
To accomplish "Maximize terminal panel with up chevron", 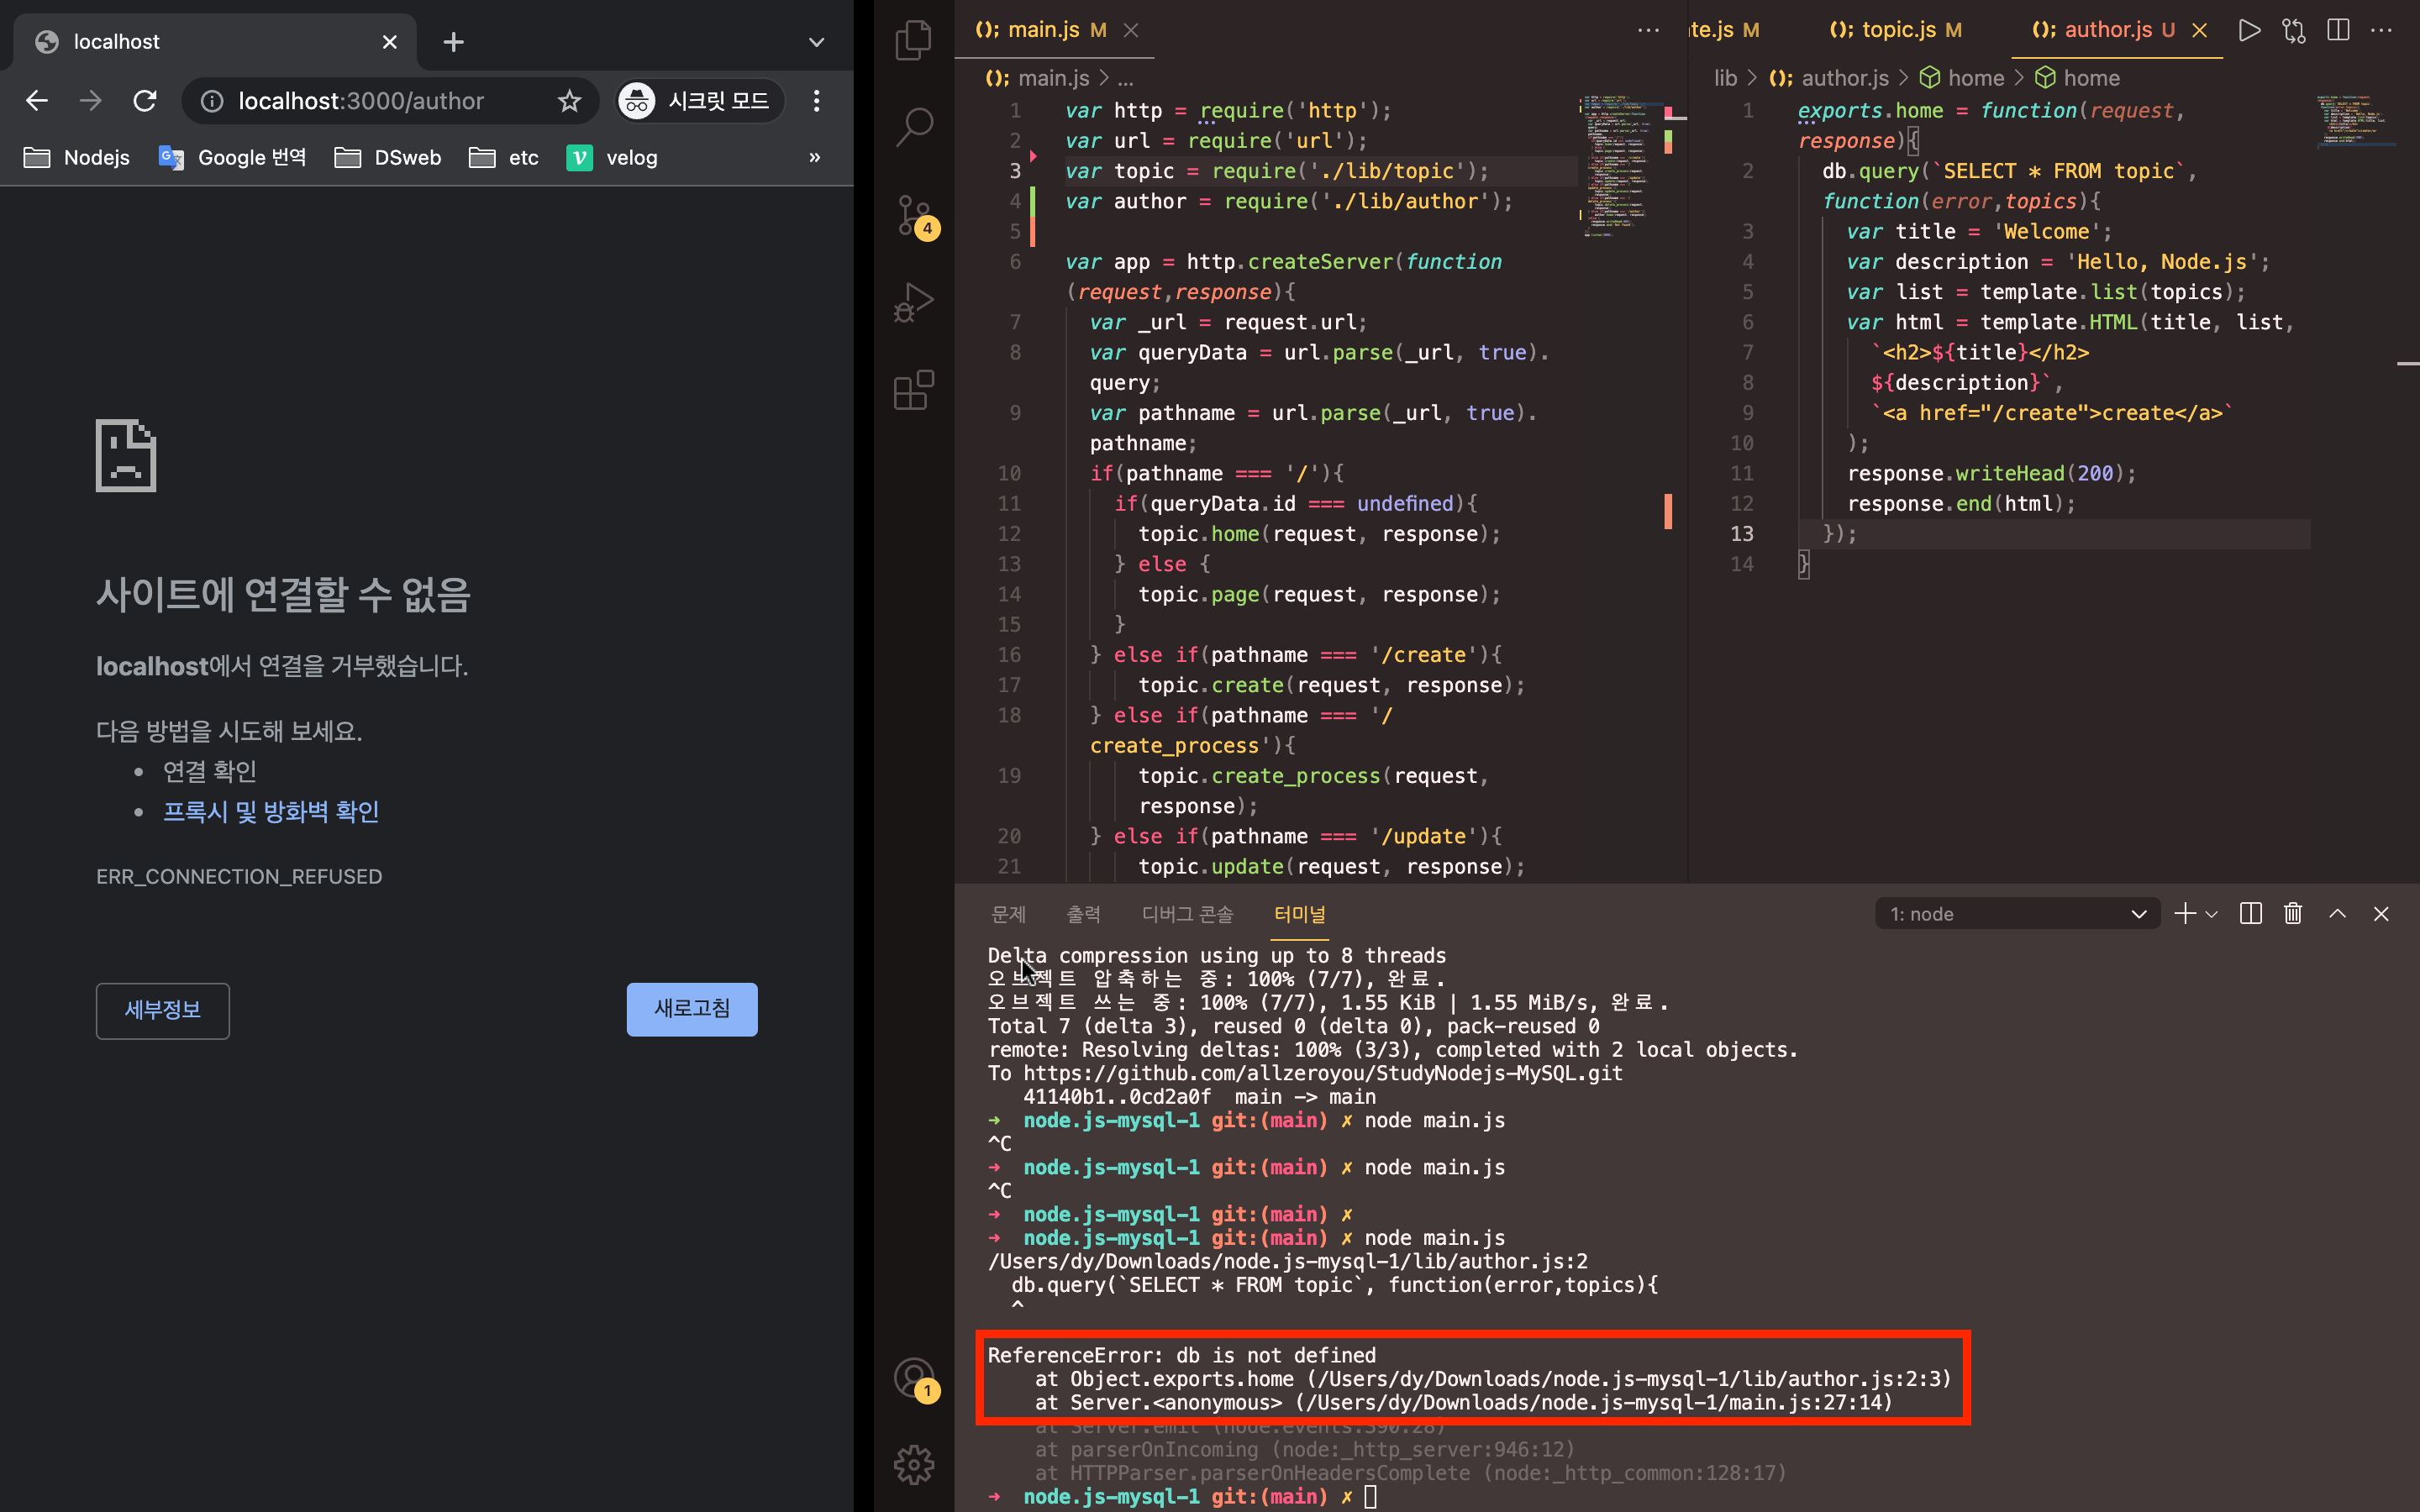I will coord(2337,913).
